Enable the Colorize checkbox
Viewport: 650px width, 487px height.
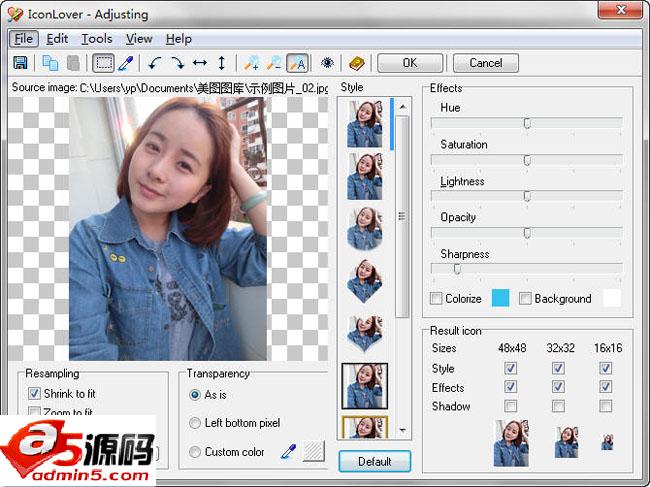[436, 298]
